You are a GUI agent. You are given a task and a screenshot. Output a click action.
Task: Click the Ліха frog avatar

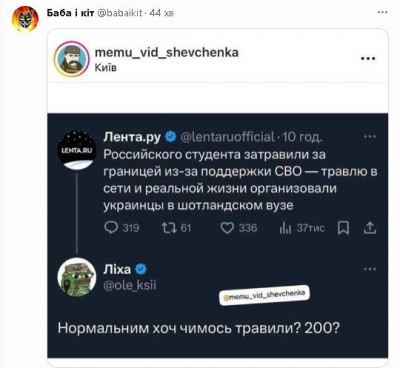77,277
